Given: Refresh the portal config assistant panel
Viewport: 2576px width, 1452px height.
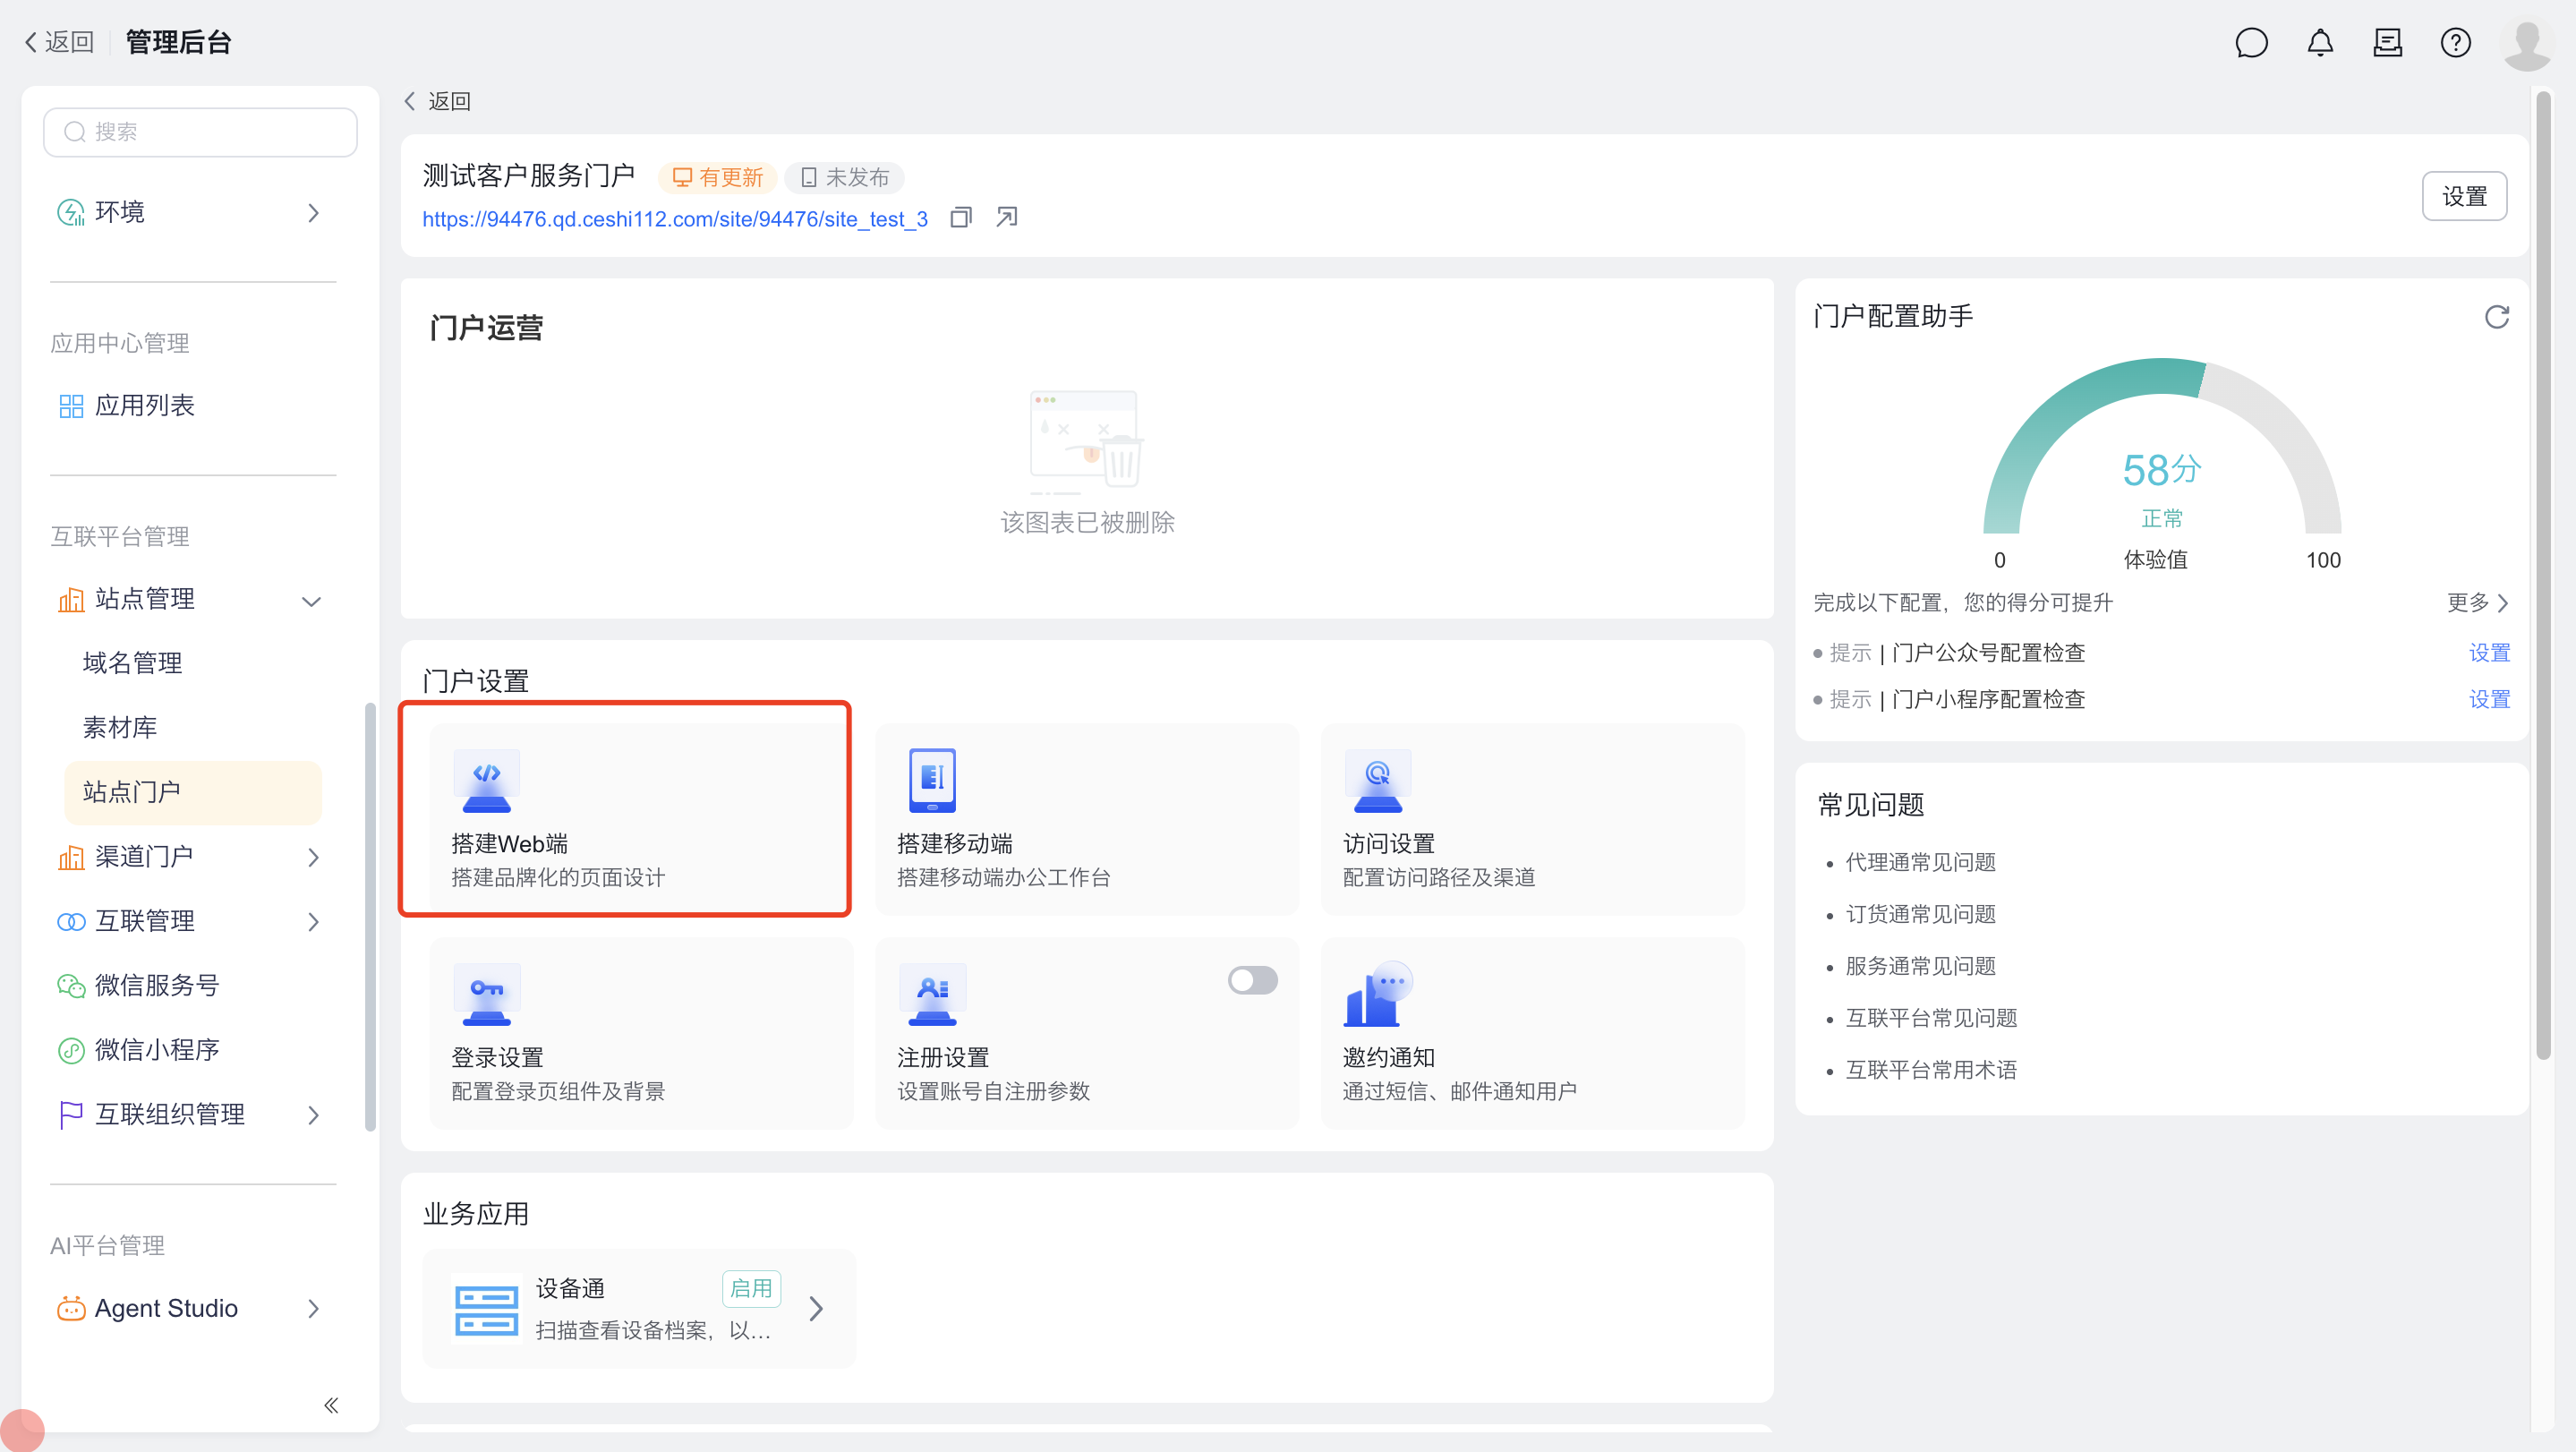Looking at the screenshot, I should (x=2496, y=317).
